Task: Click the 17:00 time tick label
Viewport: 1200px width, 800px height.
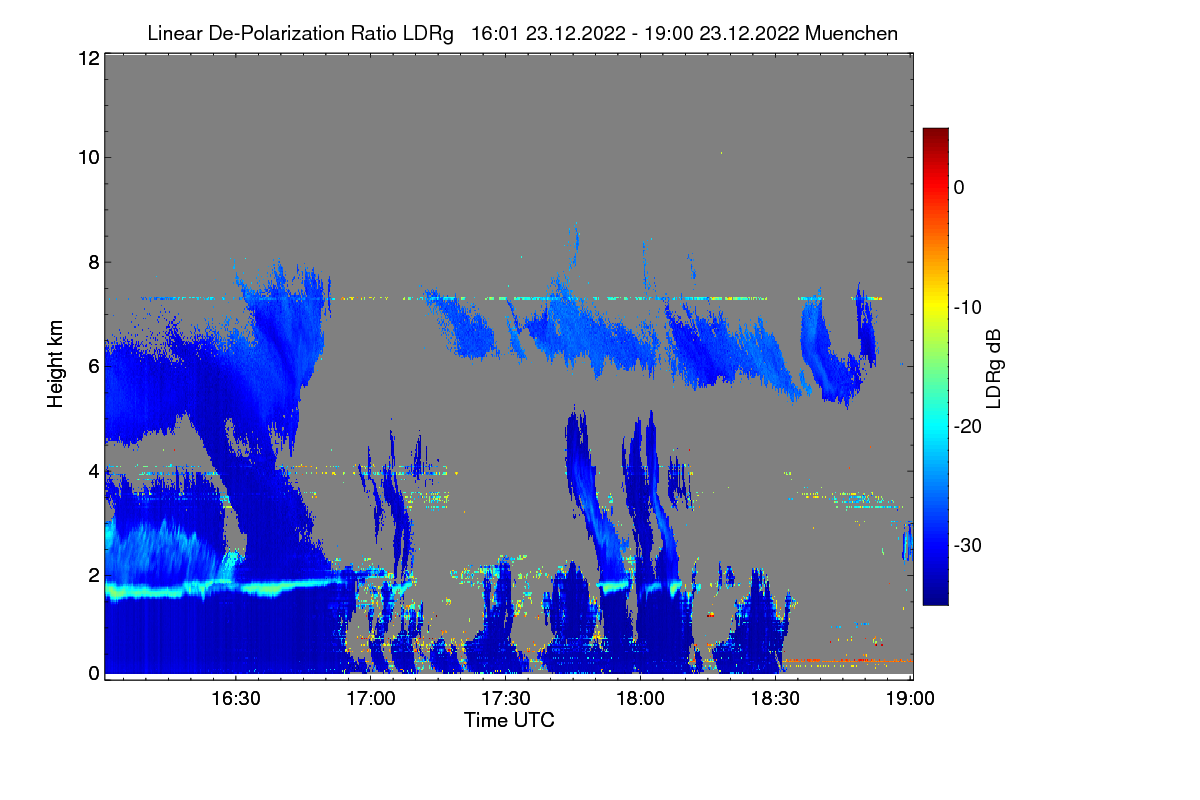Action: click(371, 698)
